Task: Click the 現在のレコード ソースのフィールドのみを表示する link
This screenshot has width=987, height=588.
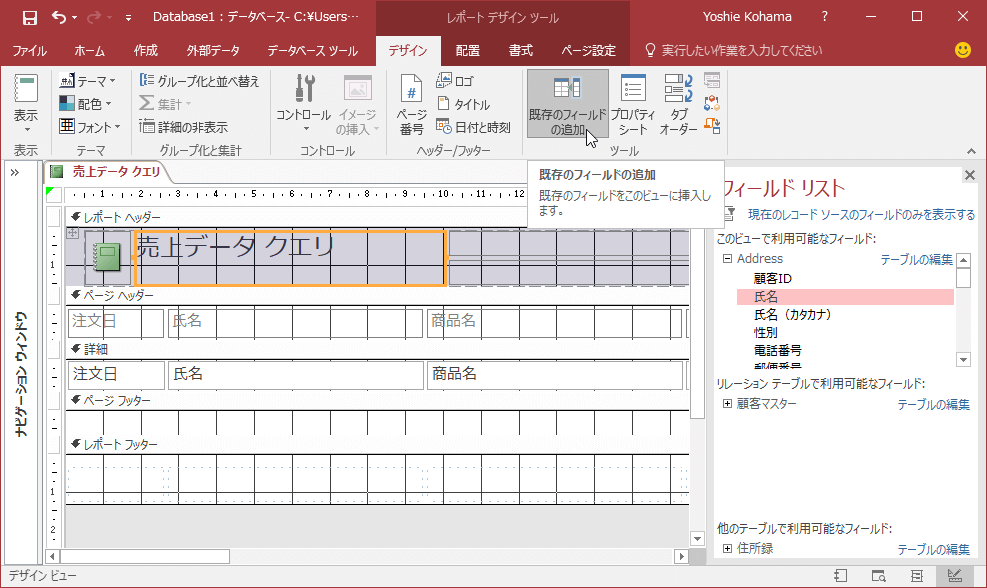Action: [861, 214]
